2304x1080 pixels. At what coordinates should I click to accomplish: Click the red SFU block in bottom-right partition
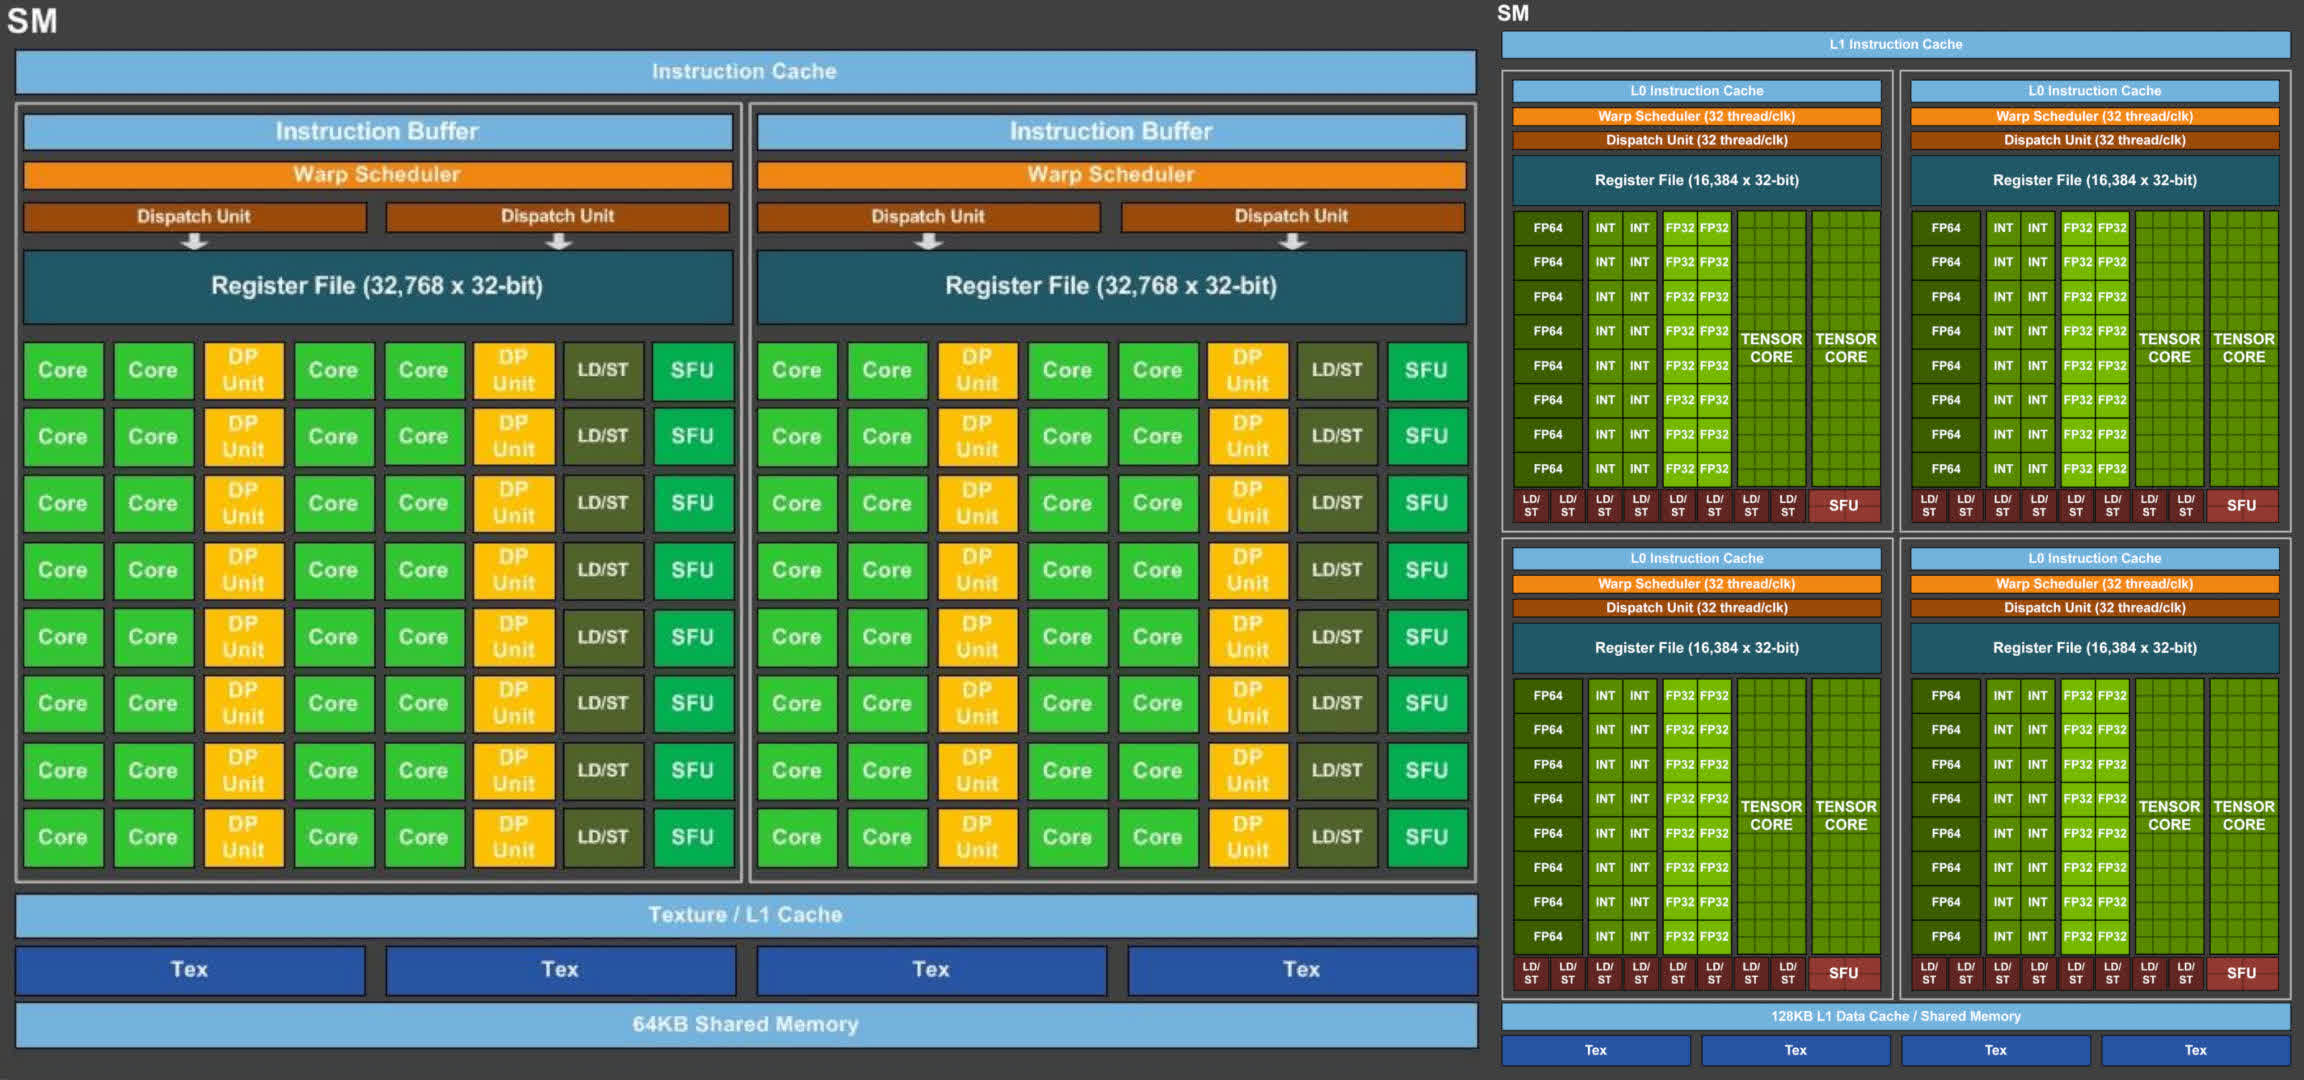point(2241,973)
